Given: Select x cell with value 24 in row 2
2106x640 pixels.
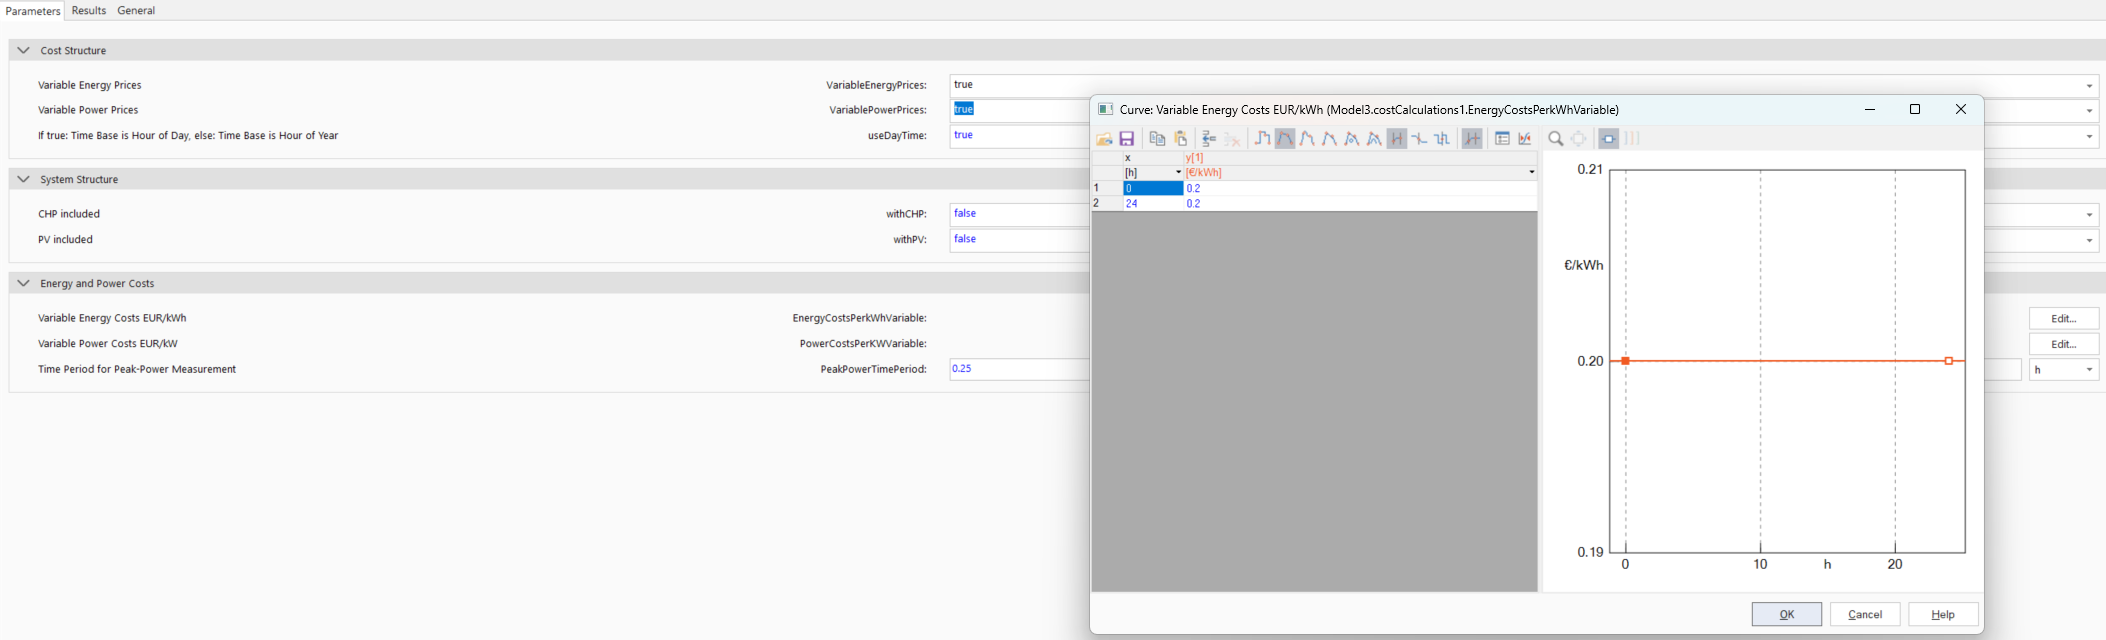Looking at the screenshot, I should click(1153, 203).
